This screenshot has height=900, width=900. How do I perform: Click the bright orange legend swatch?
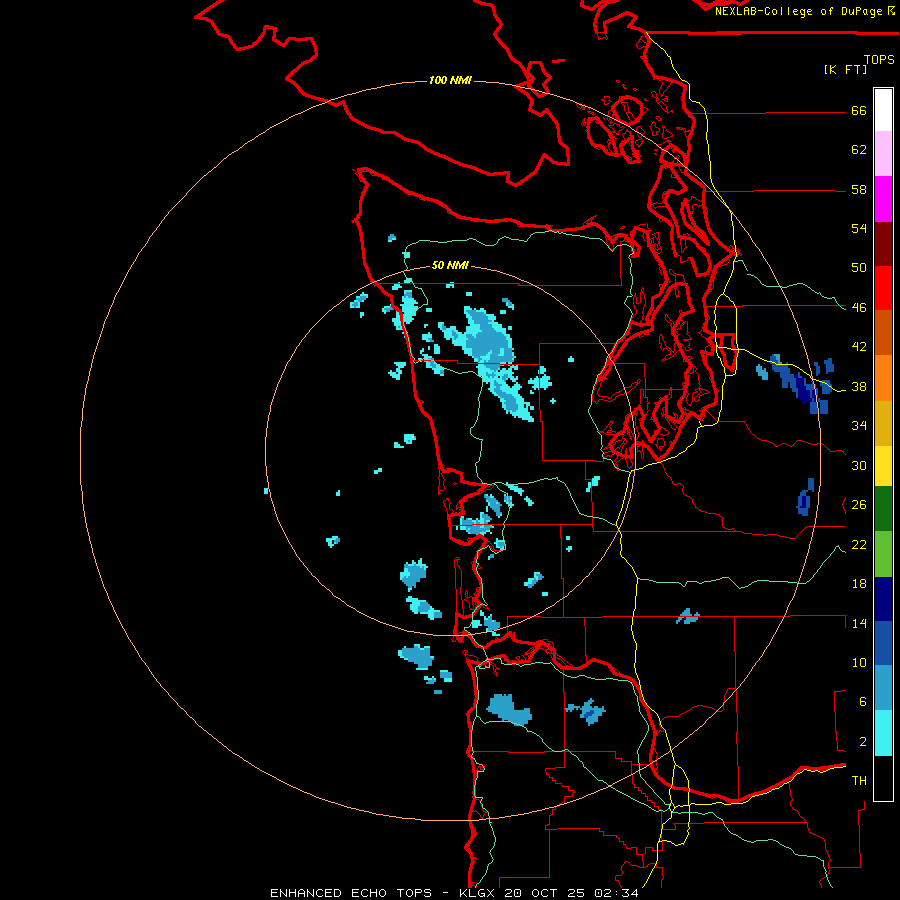(x=883, y=378)
